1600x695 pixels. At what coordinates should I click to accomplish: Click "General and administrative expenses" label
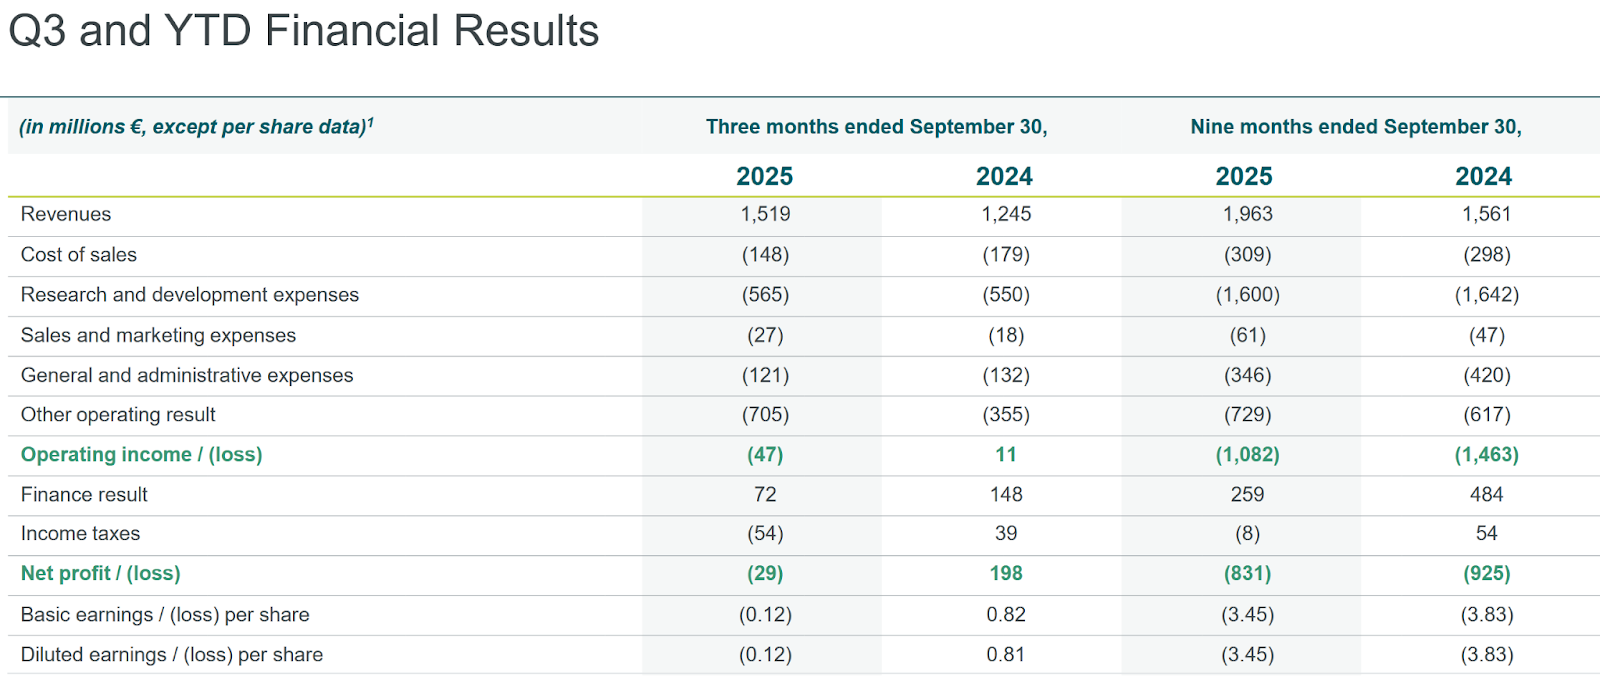click(x=187, y=375)
